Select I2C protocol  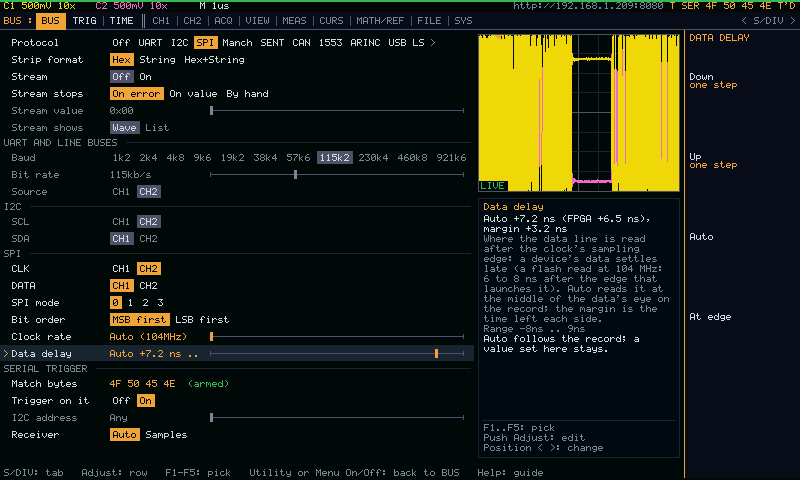(x=180, y=42)
